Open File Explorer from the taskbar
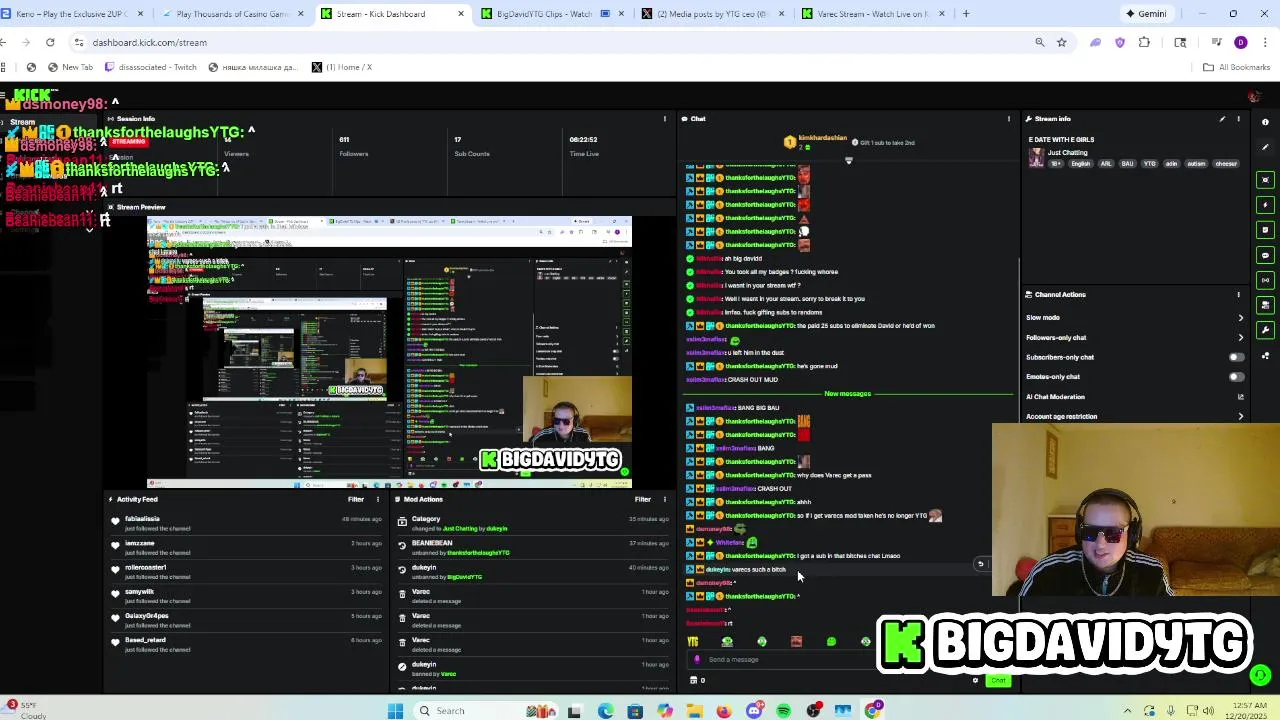The height and width of the screenshot is (720, 1280). [x=694, y=711]
